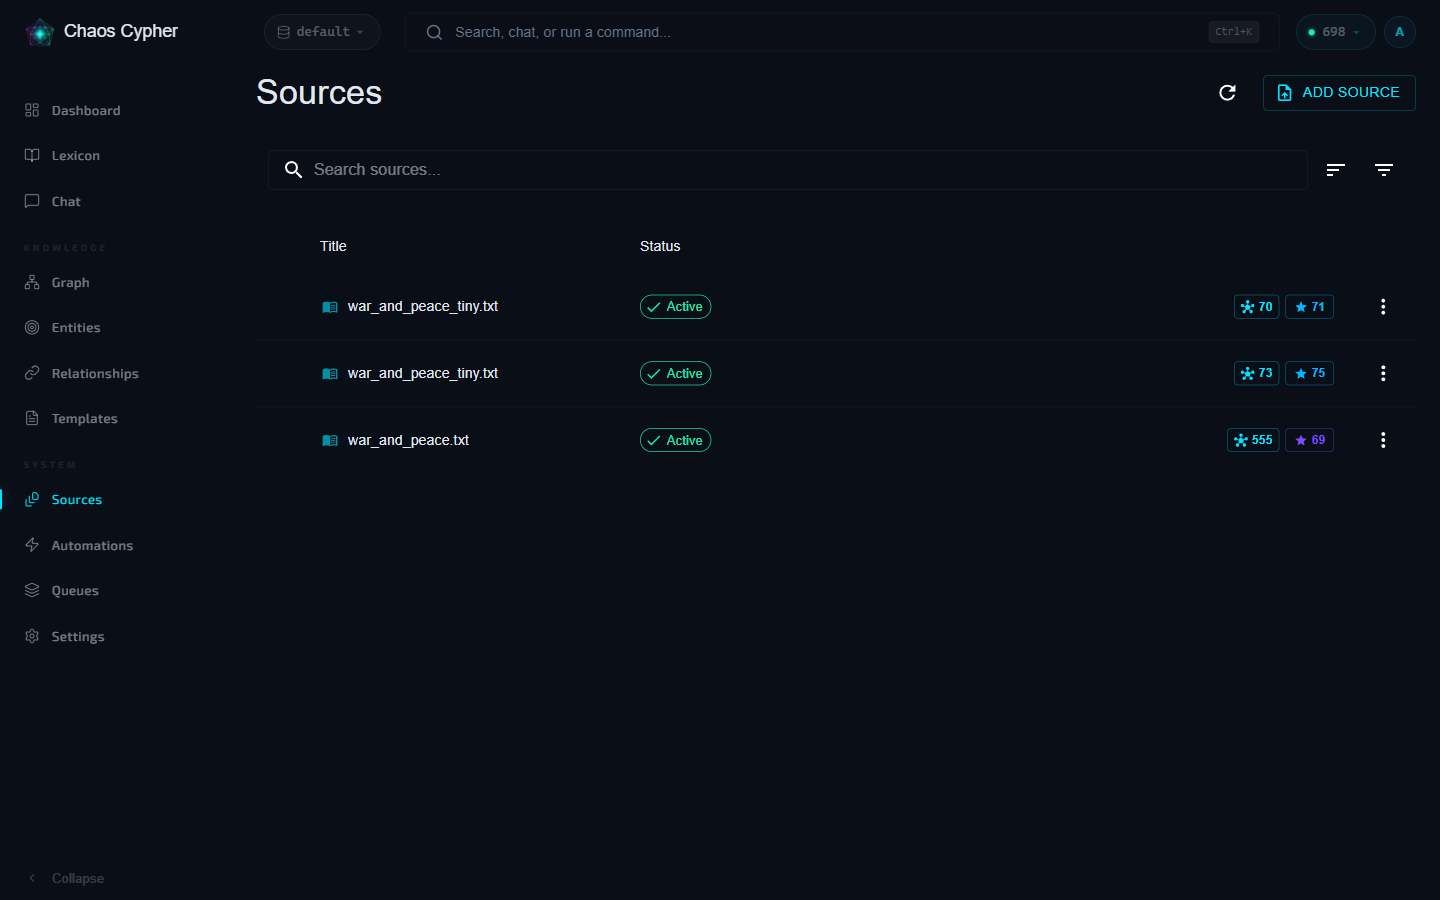
Task: Click the 71 star badge
Action: coord(1309,307)
